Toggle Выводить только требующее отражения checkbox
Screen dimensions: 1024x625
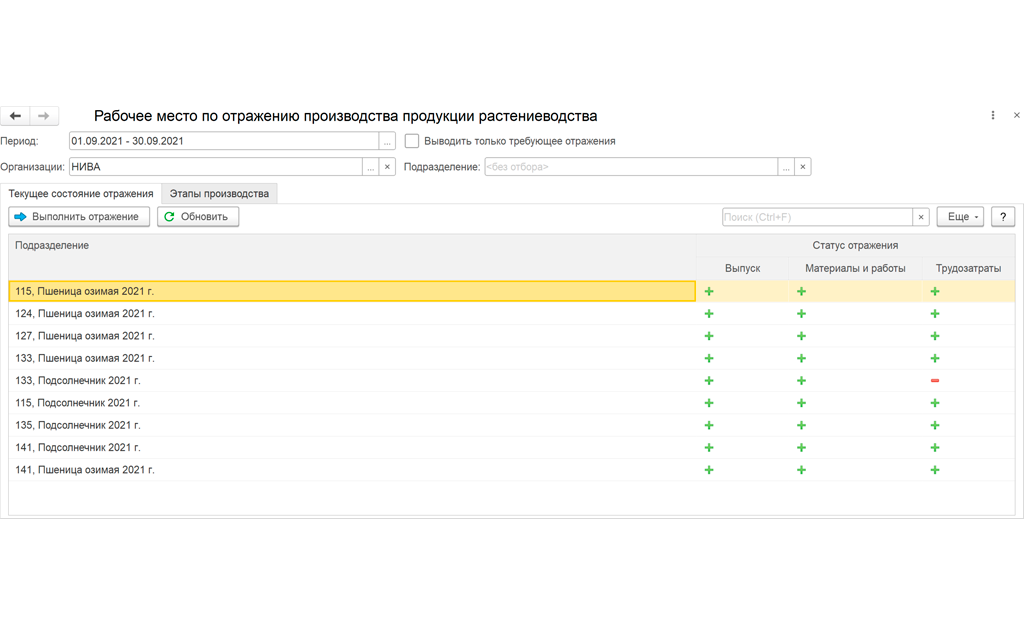[411, 141]
